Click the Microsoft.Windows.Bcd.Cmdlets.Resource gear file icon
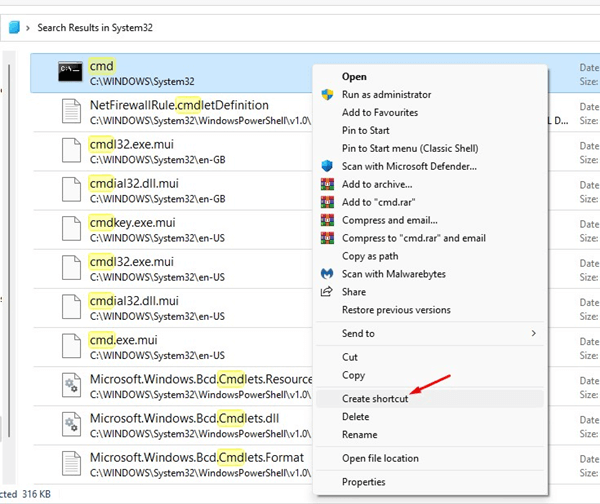 (72, 385)
